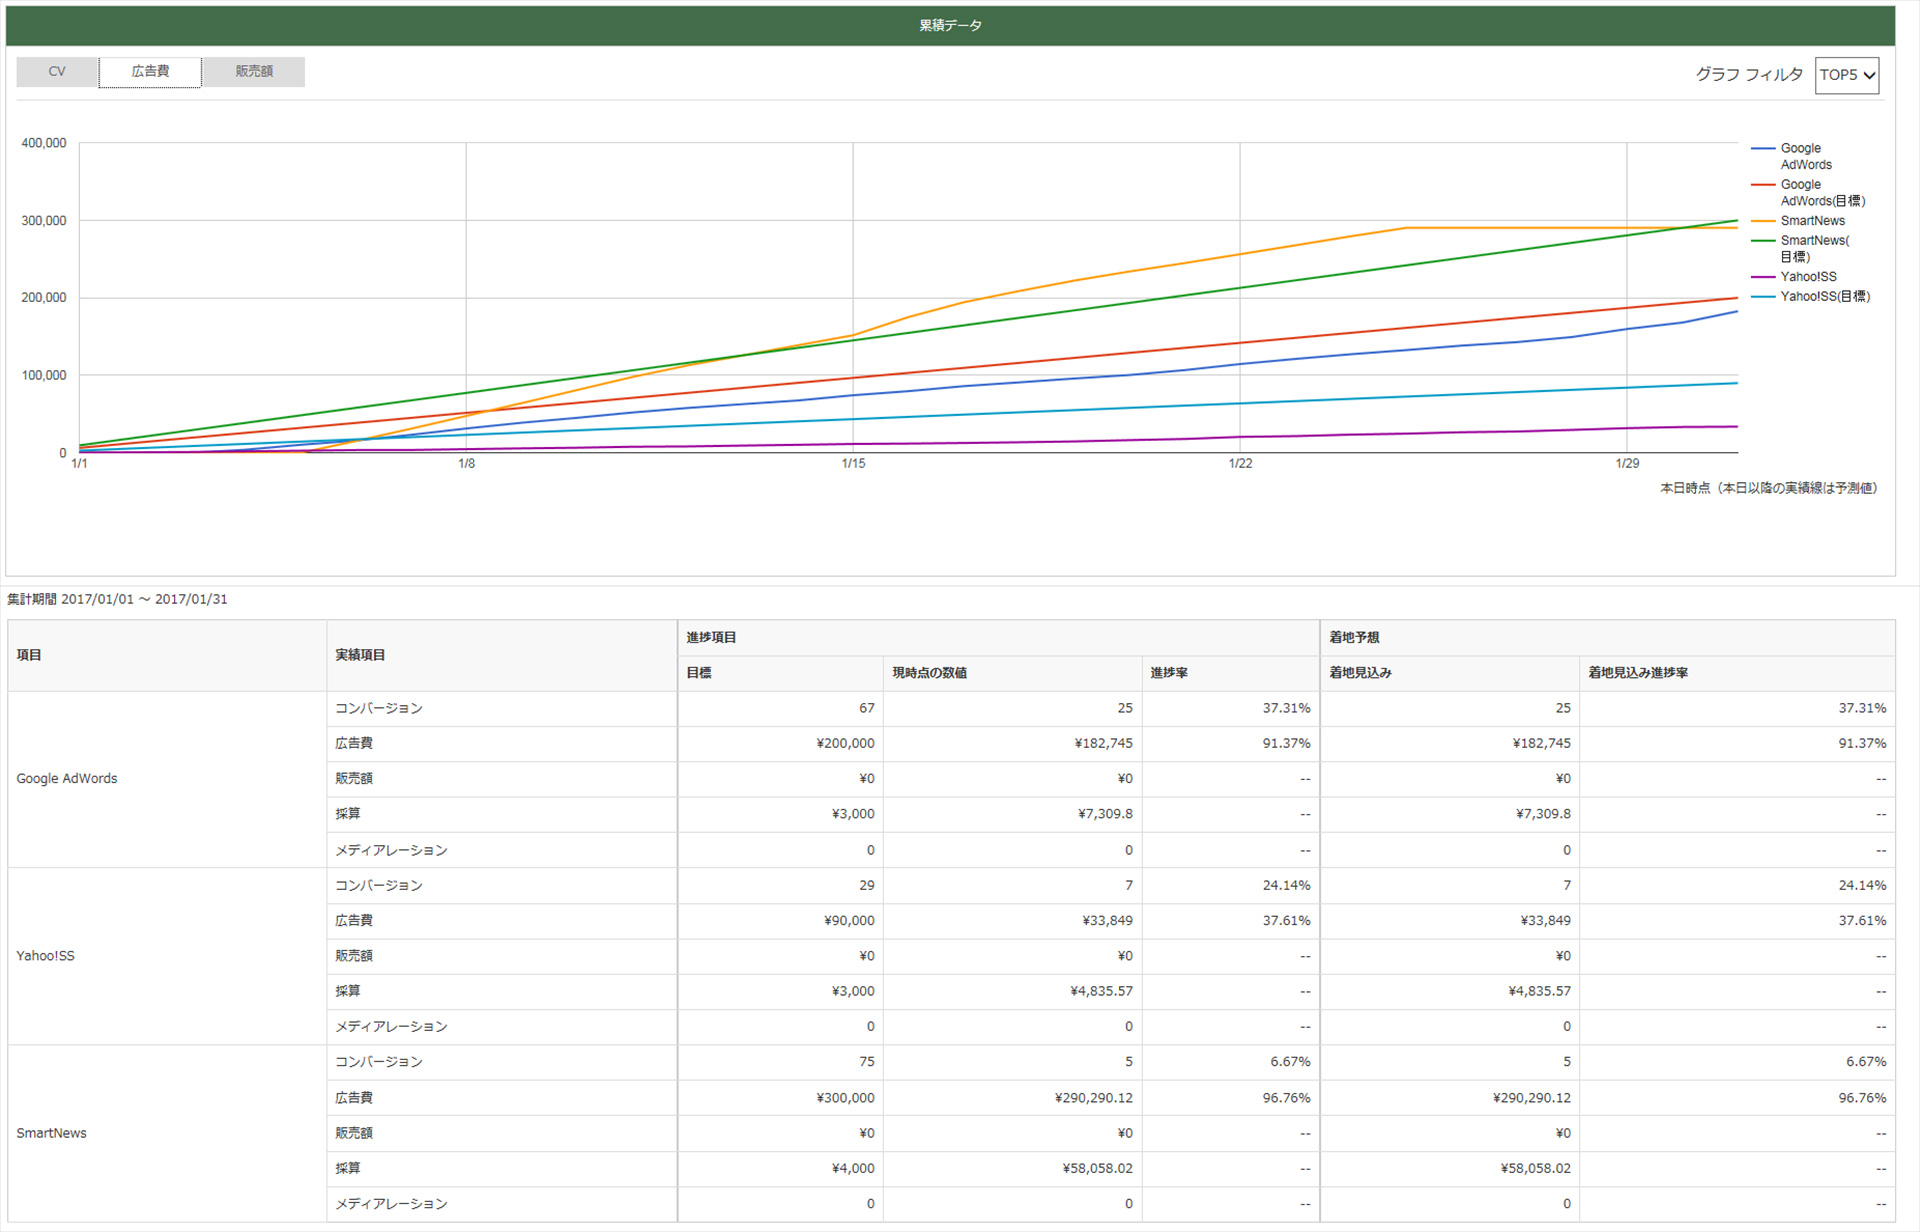Select the 広告費 tab

(150, 72)
